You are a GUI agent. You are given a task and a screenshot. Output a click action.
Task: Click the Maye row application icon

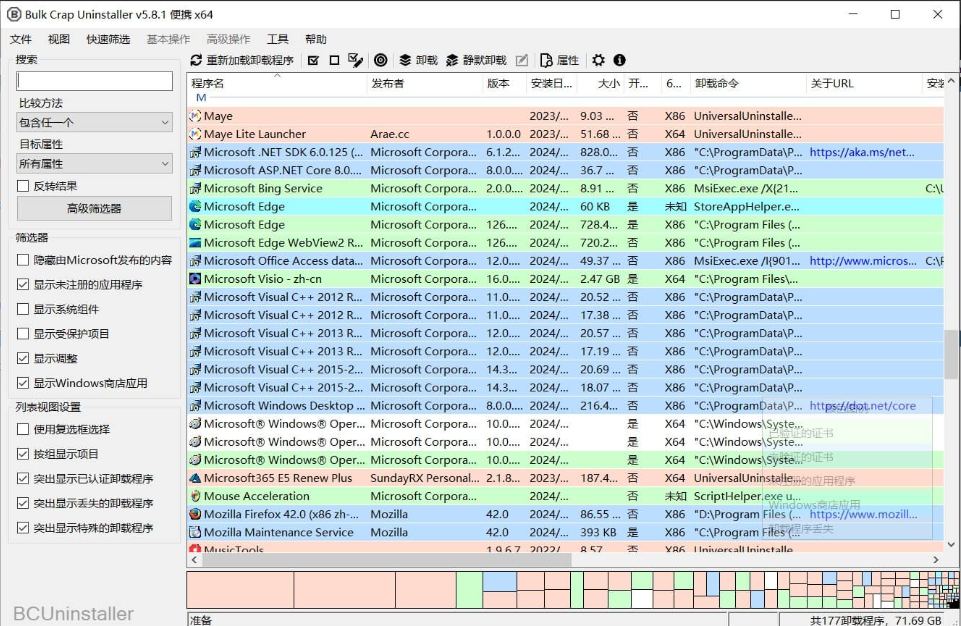[195, 116]
